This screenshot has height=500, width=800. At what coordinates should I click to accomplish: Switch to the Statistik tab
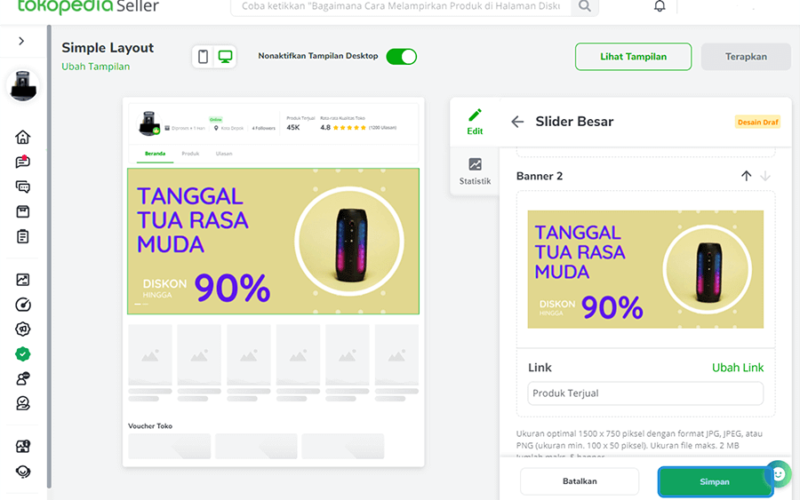(x=474, y=171)
